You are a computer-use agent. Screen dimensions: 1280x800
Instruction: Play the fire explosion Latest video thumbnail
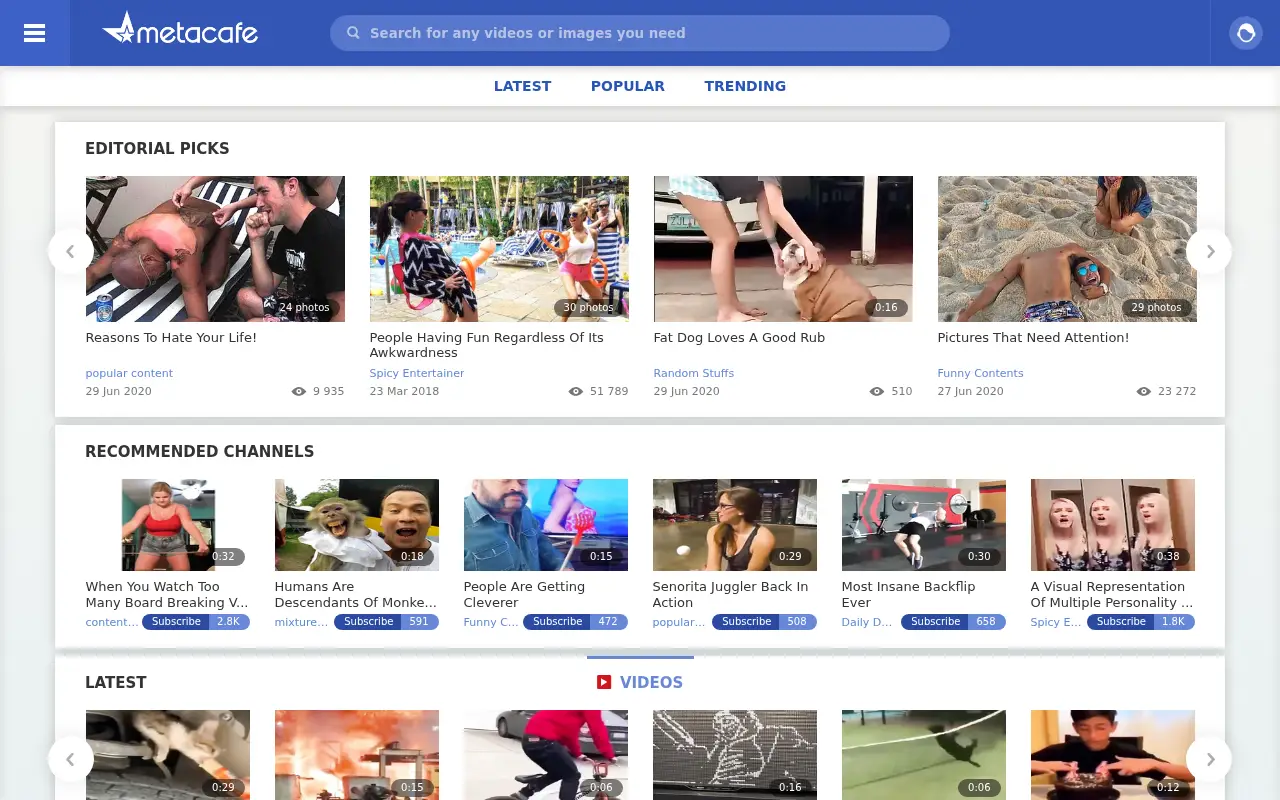pyautogui.click(x=357, y=755)
